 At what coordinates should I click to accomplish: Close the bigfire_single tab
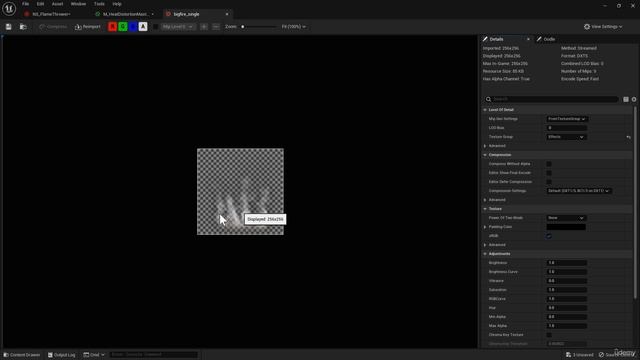(x=227, y=14)
